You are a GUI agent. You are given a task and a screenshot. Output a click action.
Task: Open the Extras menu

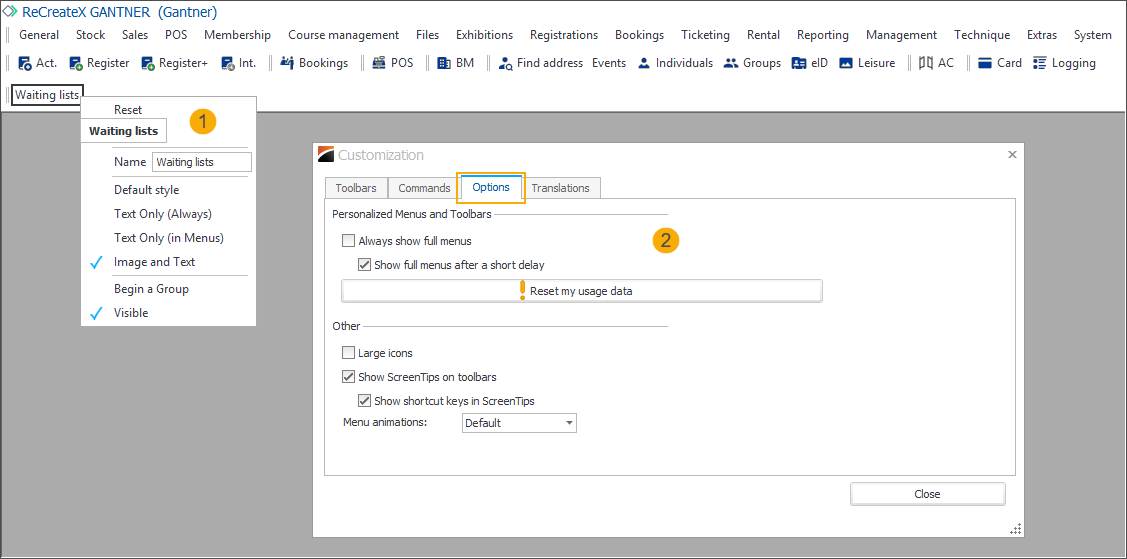coord(1042,34)
